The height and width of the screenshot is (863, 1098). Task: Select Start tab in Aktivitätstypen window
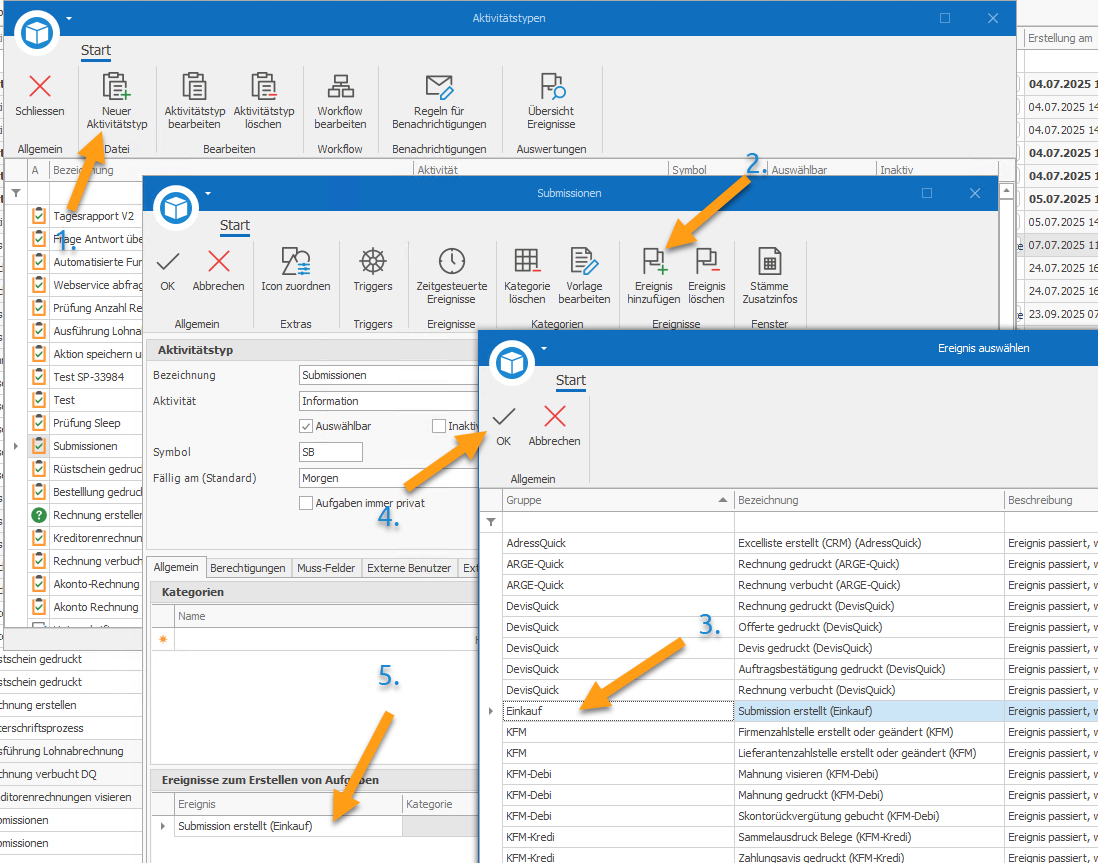(x=96, y=50)
